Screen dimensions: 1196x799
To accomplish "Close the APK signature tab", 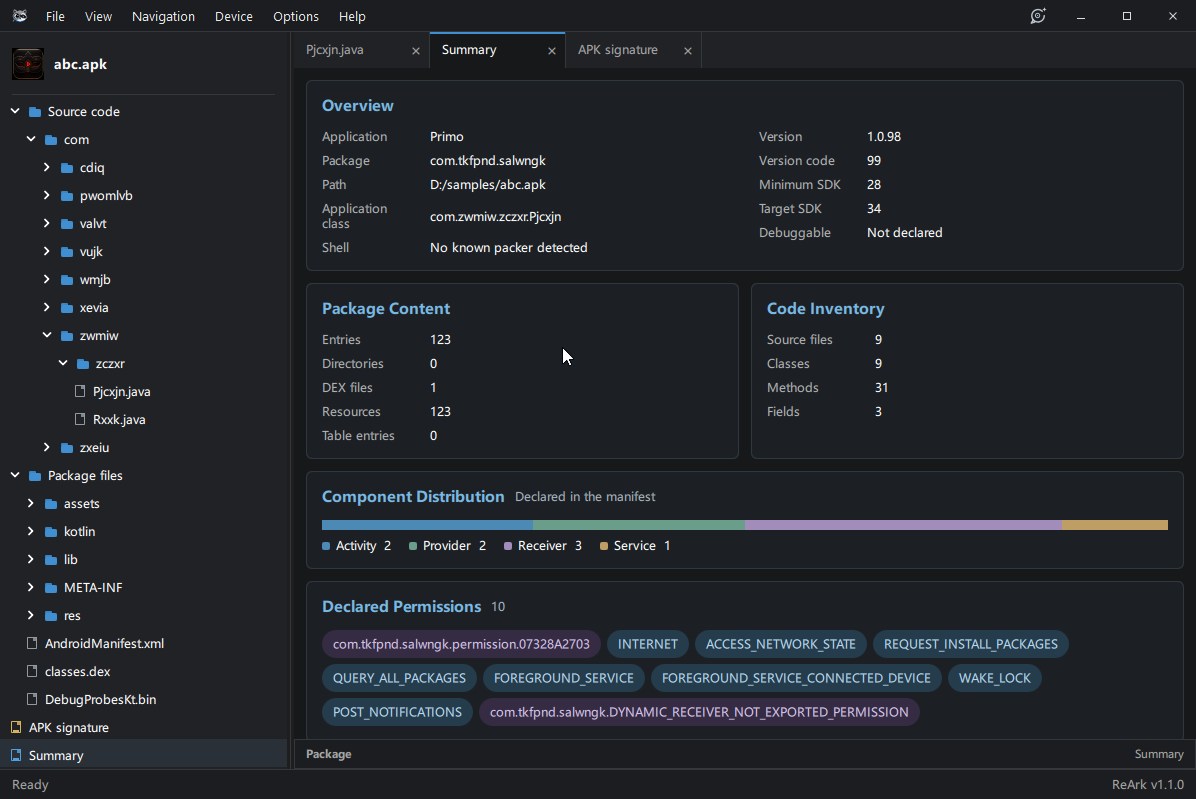I will pyautogui.click(x=688, y=51).
